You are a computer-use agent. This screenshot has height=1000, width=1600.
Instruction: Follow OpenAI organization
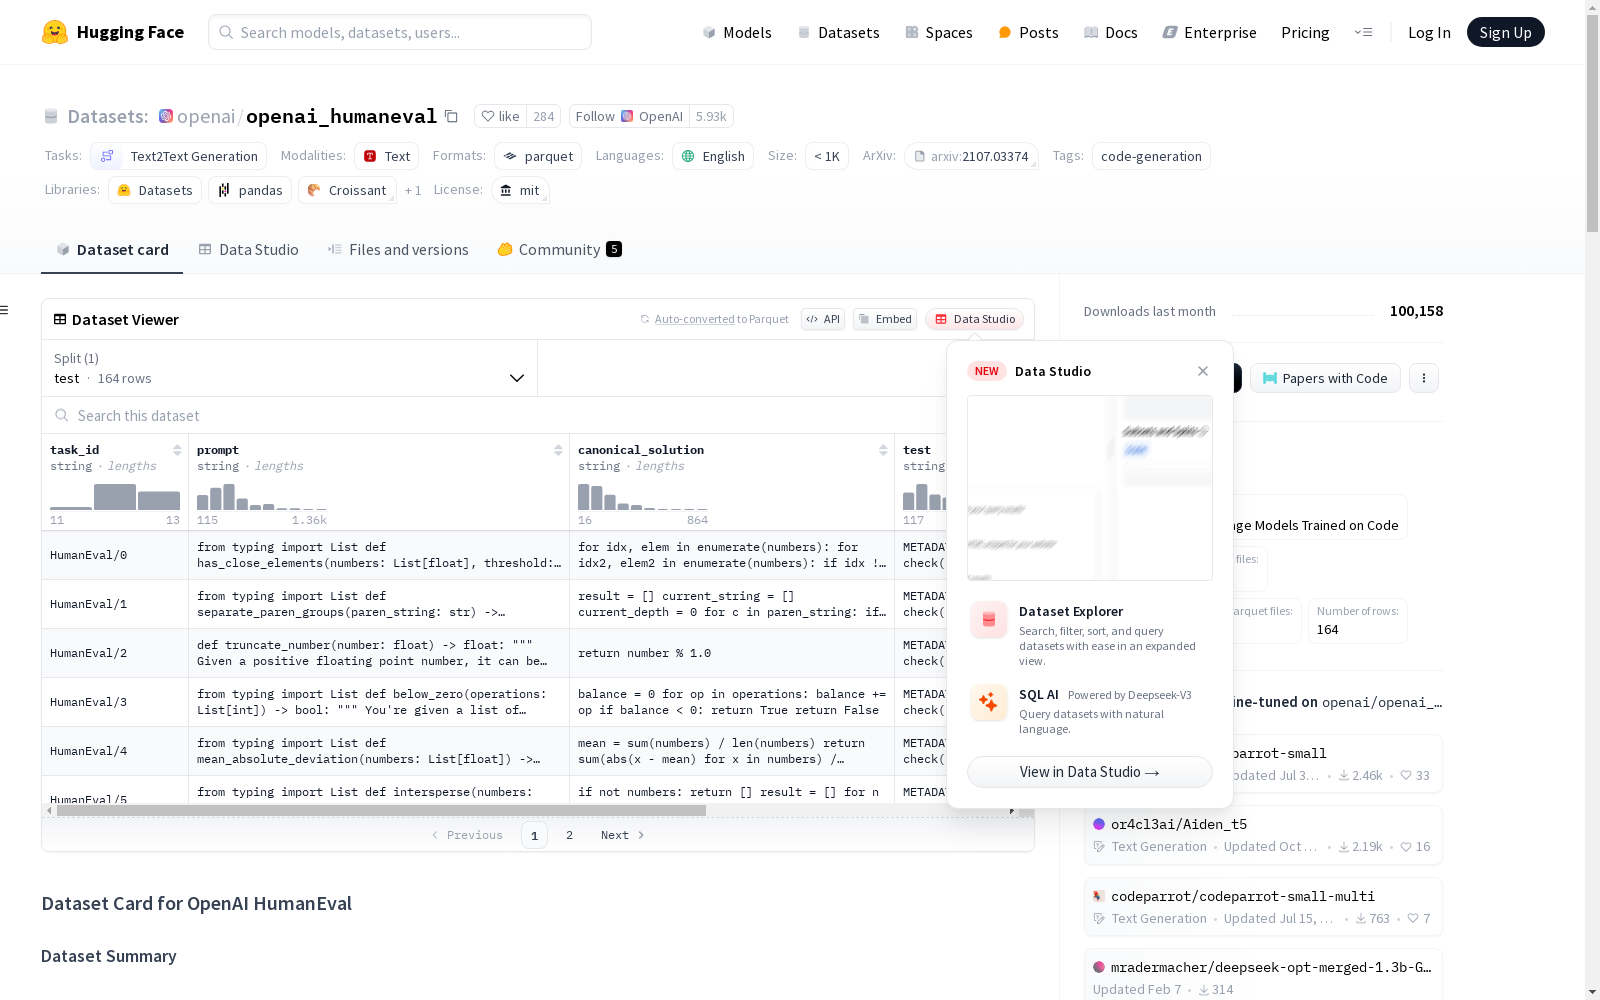click(629, 116)
